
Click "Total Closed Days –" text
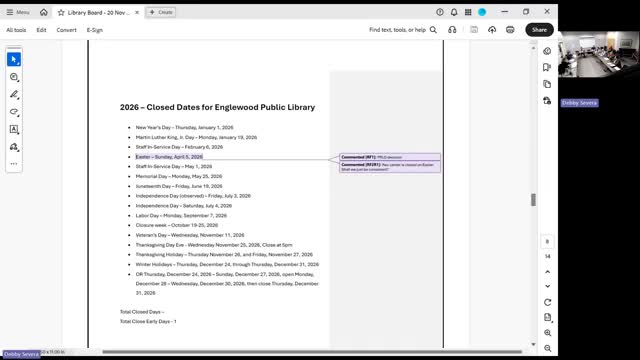[x=142, y=312]
